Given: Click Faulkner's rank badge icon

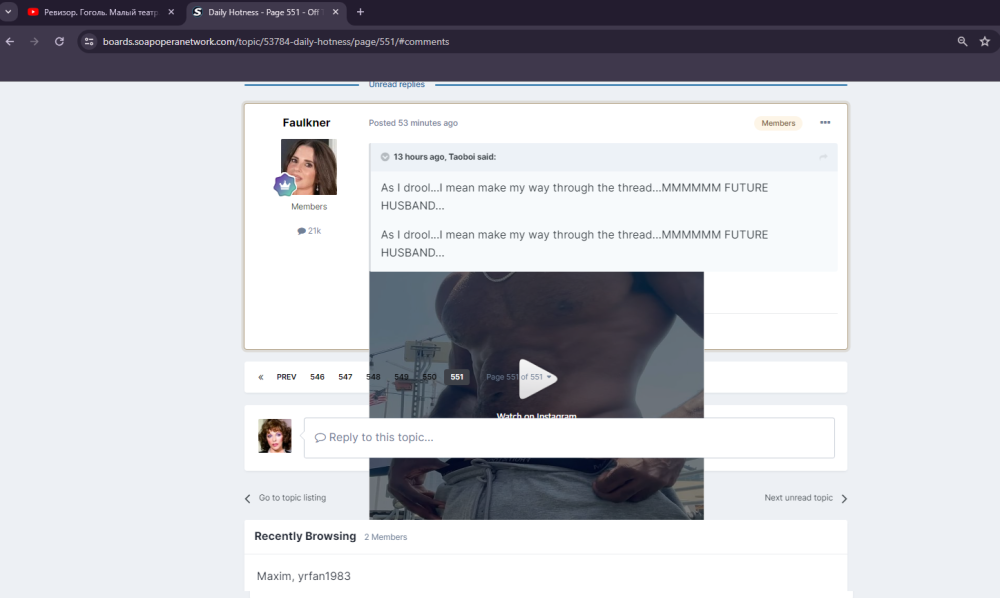Looking at the screenshot, I should click(286, 185).
